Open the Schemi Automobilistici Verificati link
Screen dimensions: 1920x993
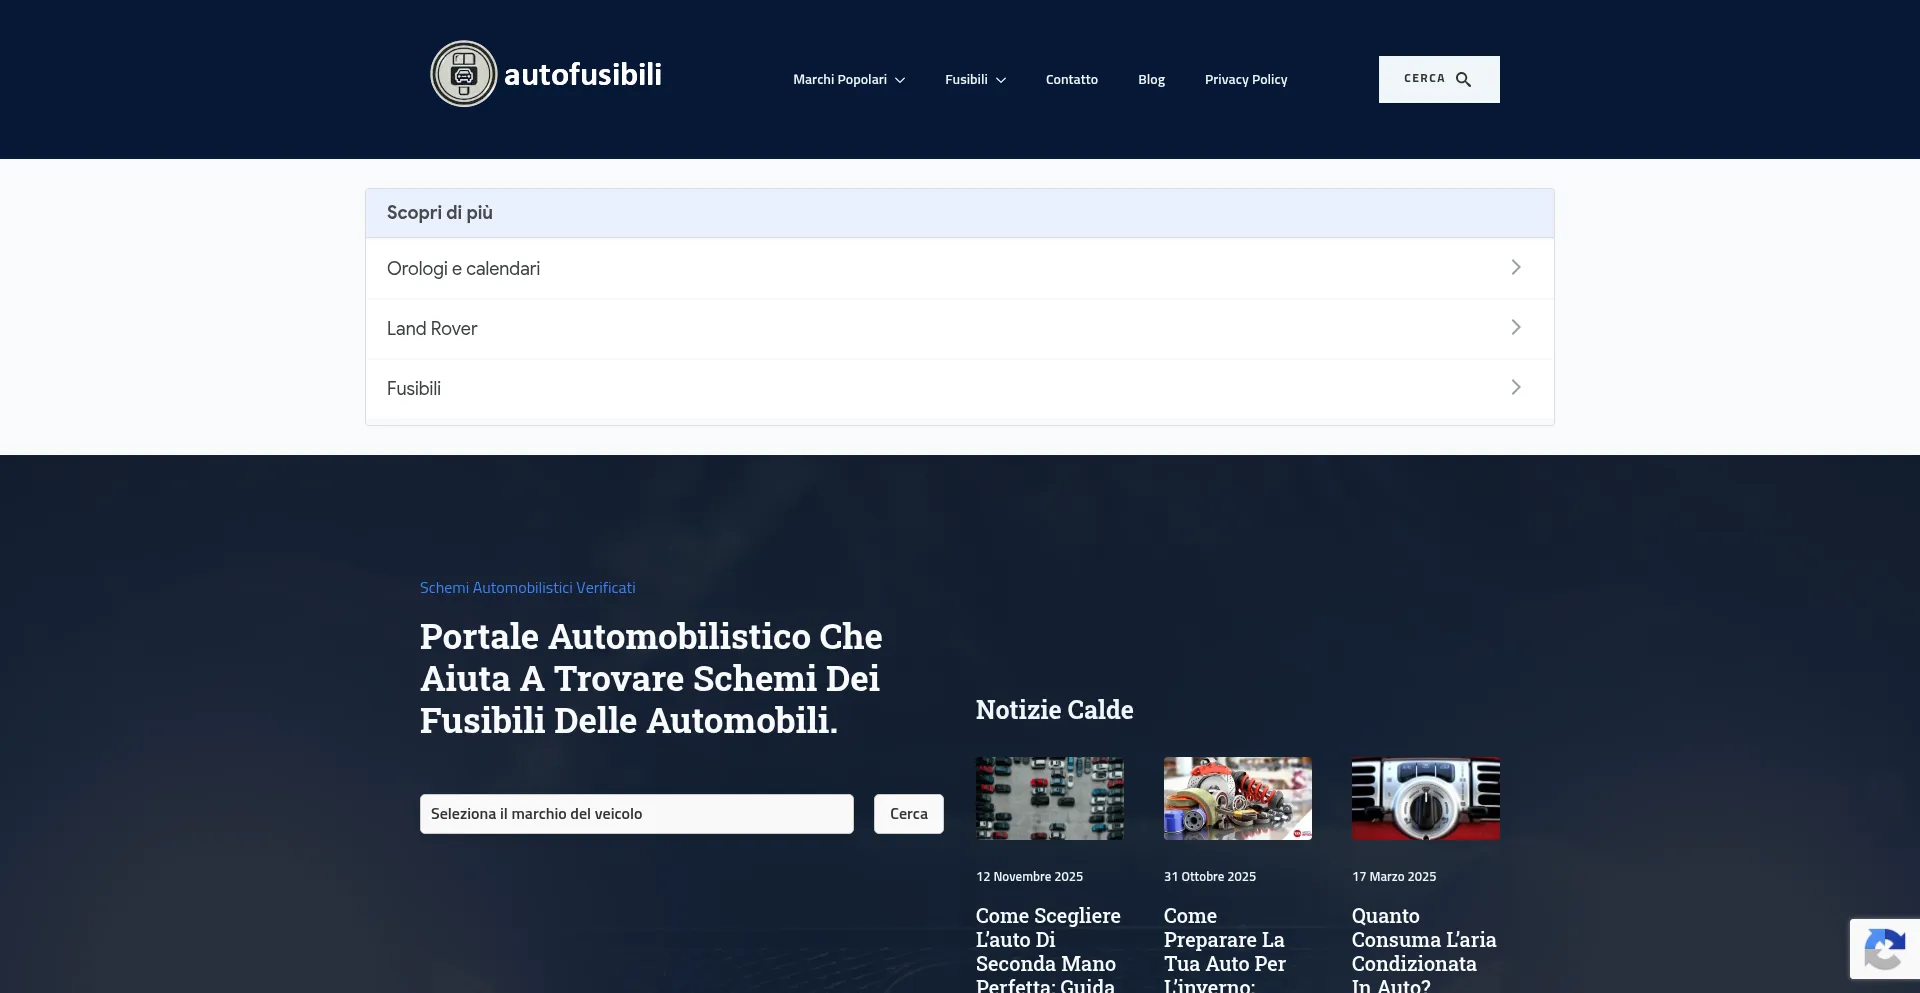527,588
